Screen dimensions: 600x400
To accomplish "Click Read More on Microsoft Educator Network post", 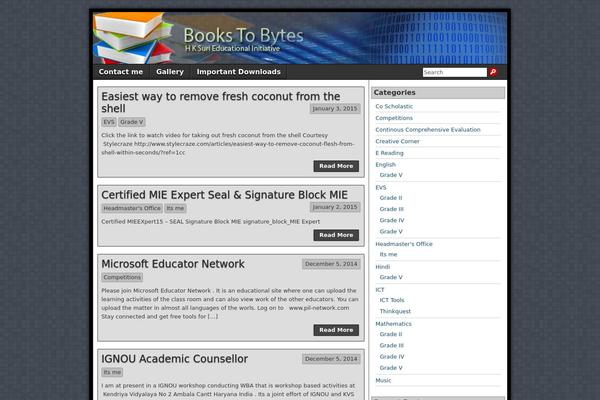I will [x=336, y=330].
